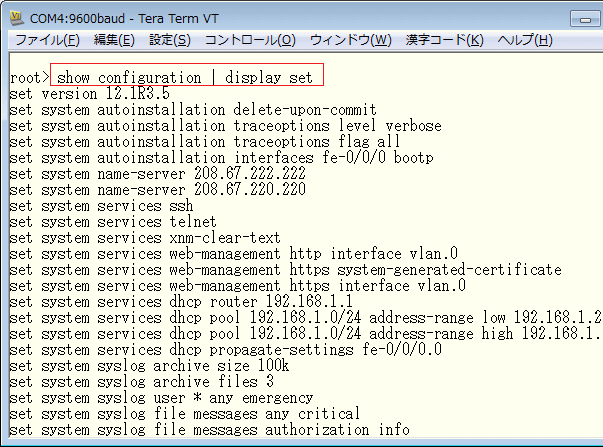This screenshot has width=603, height=447.
Task: Click the name-server 208.67.222.222 line
Action: pos(157,174)
